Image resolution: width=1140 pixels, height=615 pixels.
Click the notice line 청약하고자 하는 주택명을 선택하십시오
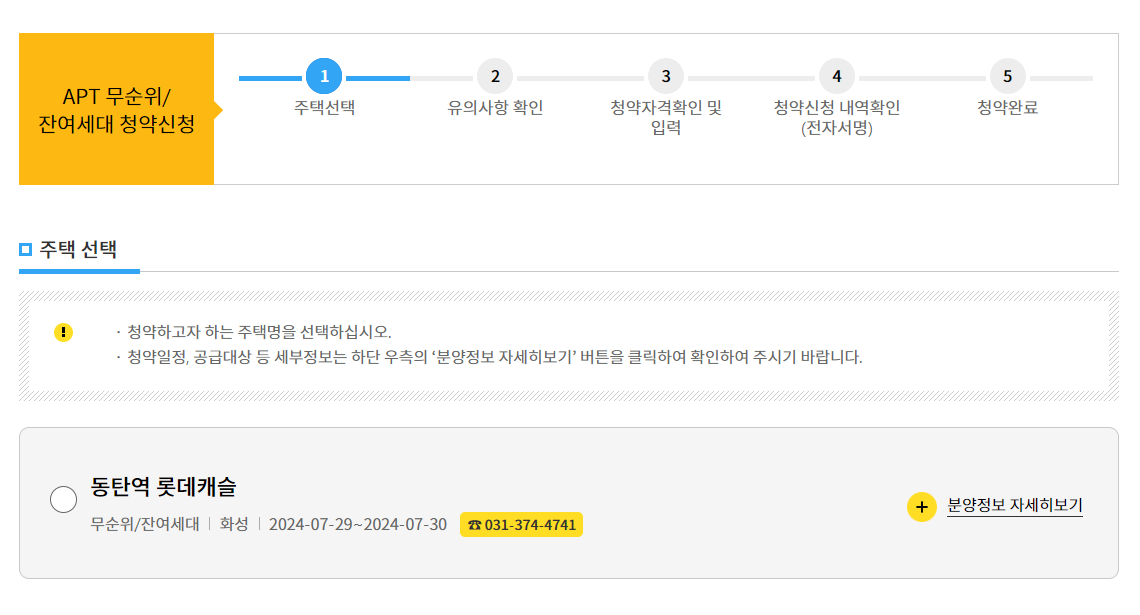[260, 332]
